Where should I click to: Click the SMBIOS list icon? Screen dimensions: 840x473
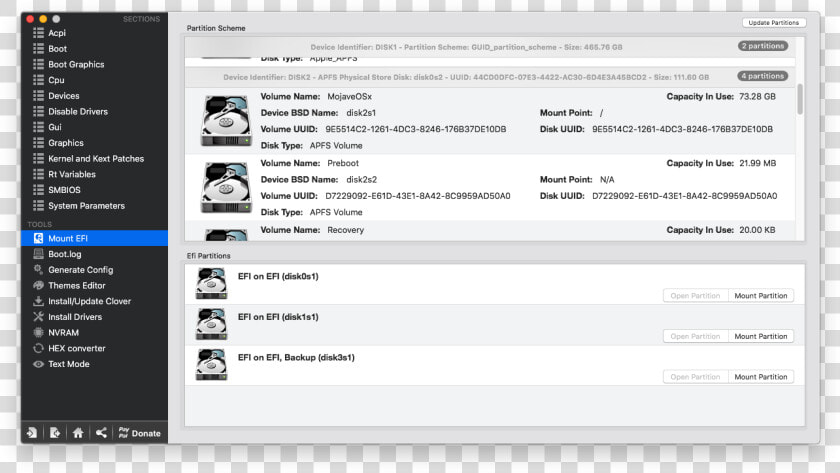pyautogui.click(x=38, y=190)
